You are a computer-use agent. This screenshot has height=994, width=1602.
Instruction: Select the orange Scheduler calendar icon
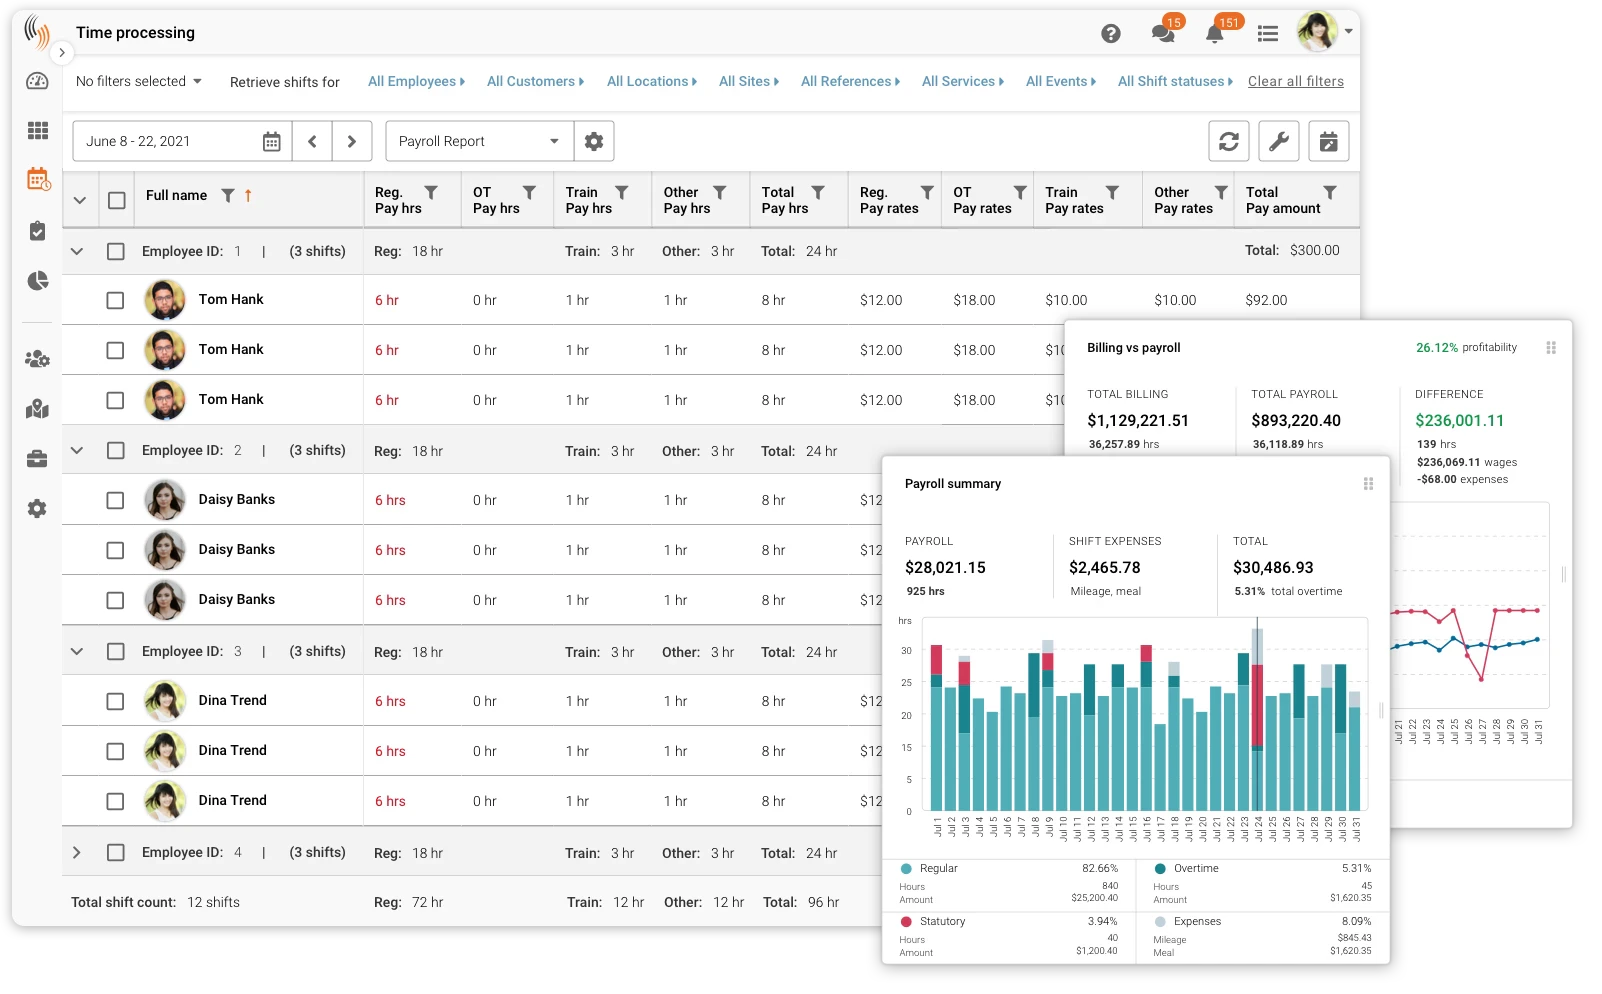coord(37,180)
